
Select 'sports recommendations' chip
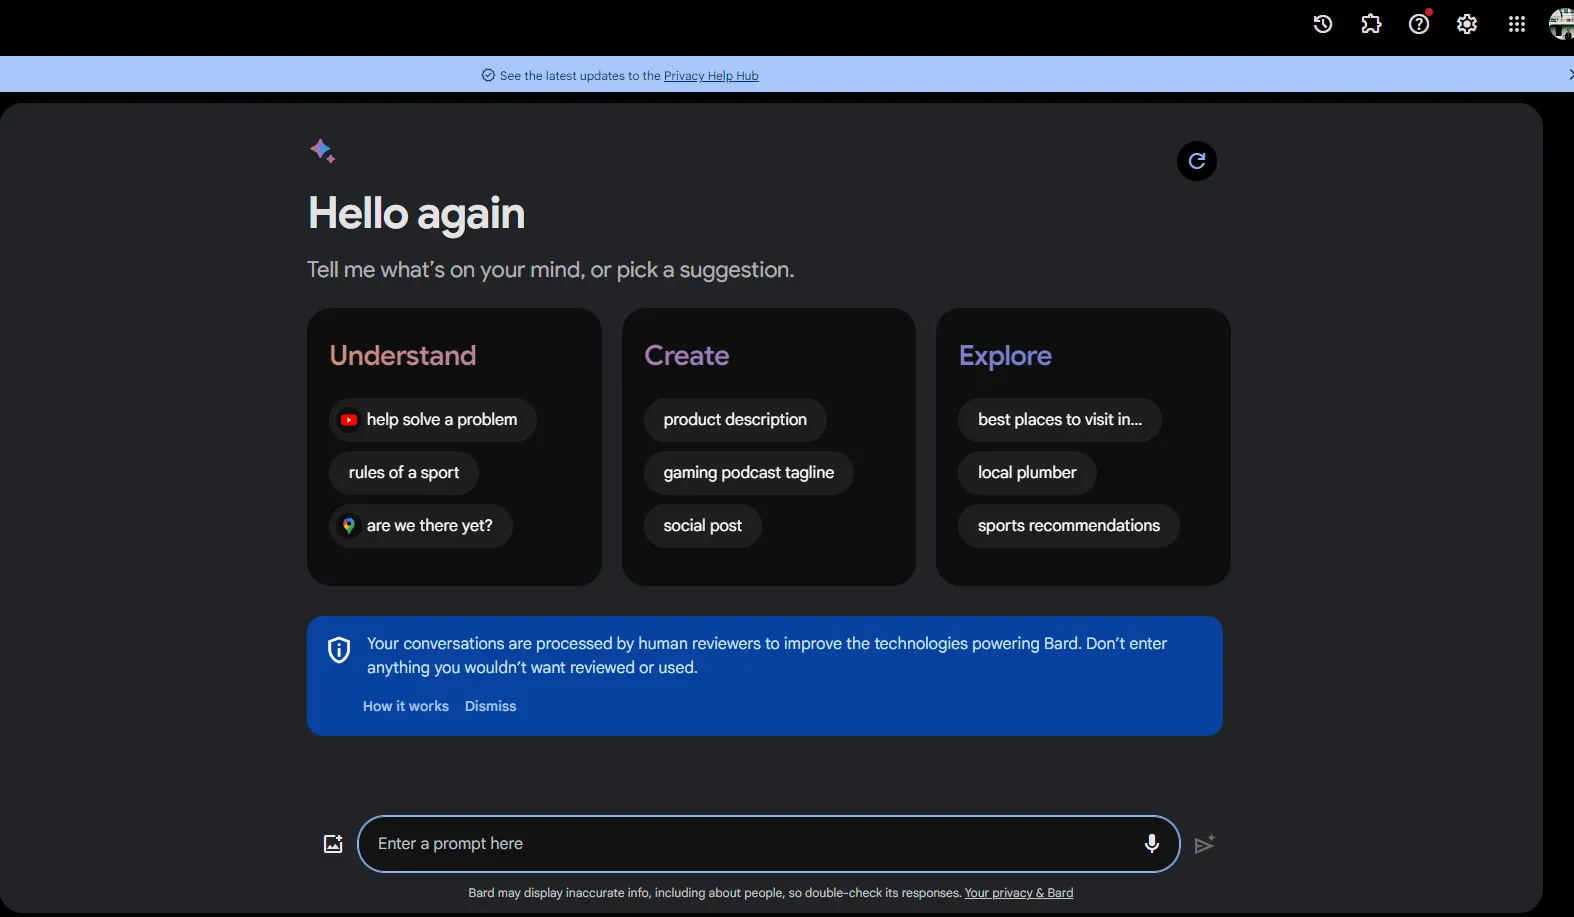tap(1068, 526)
